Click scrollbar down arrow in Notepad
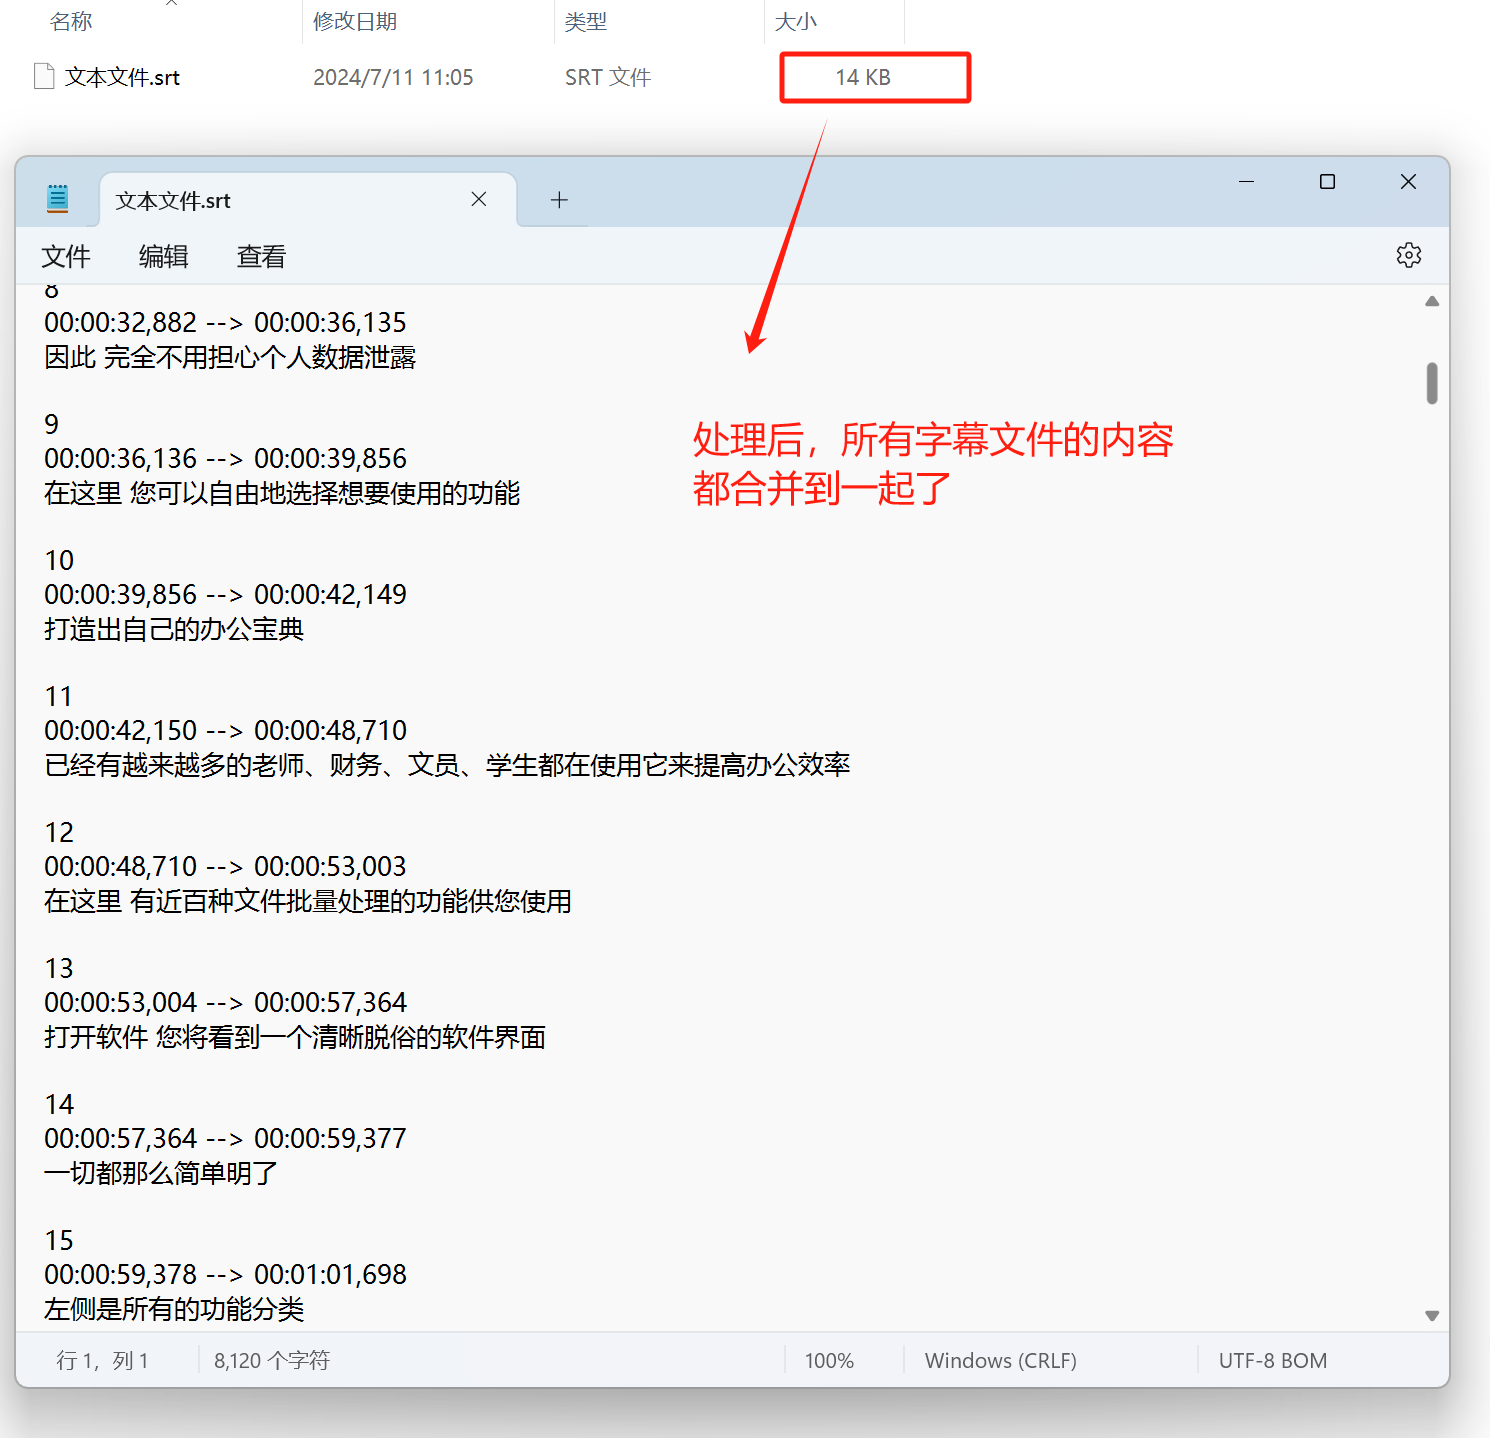 tap(1432, 1316)
